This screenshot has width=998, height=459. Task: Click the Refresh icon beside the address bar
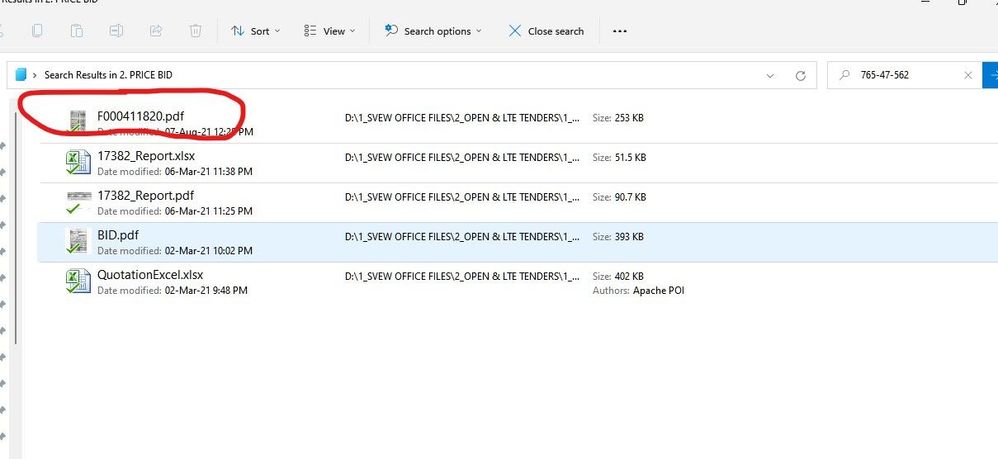801,76
